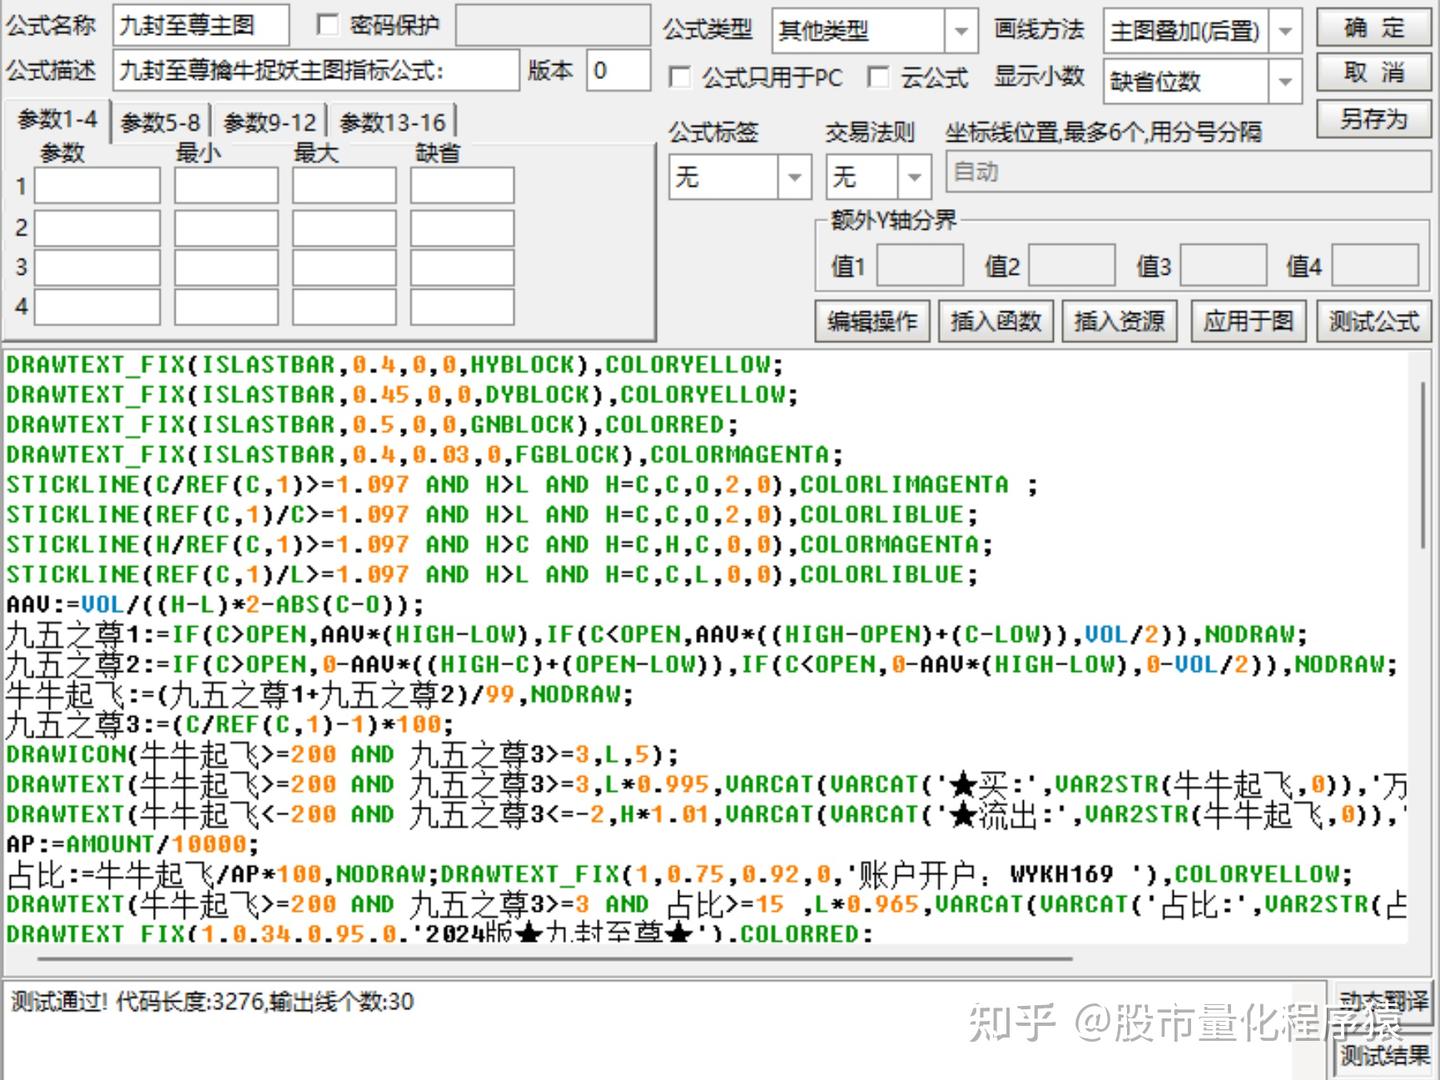The width and height of the screenshot is (1440, 1080).
Task: Click the code line starting with AAV:=VOL
Action: pyautogui.click(x=215, y=604)
